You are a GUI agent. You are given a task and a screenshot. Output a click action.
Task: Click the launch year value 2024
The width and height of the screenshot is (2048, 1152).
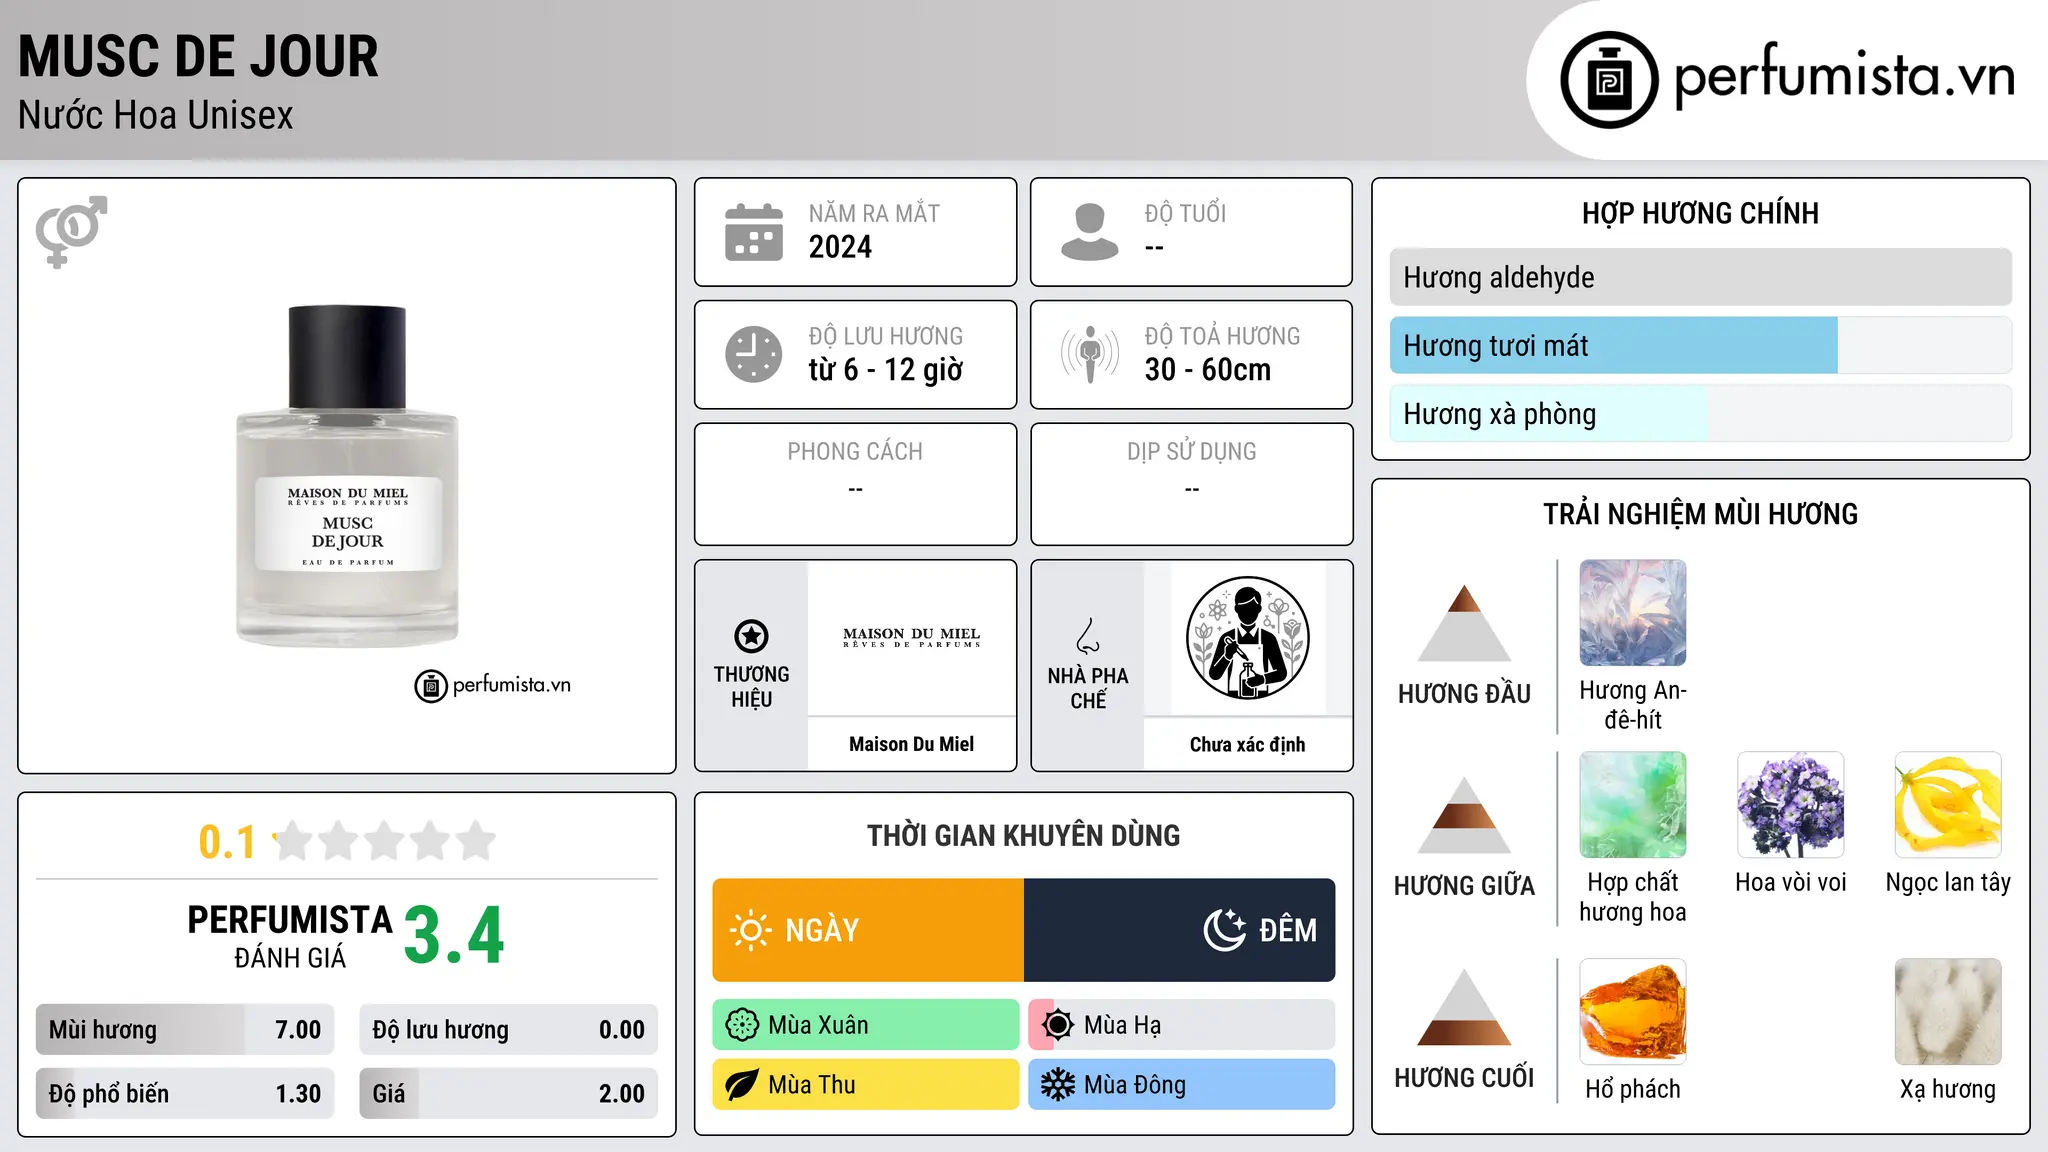click(840, 247)
